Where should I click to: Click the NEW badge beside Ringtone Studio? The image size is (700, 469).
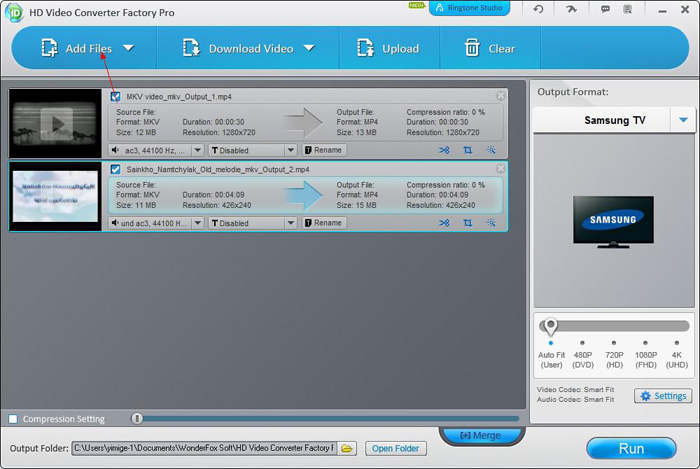pyautogui.click(x=417, y=5)
